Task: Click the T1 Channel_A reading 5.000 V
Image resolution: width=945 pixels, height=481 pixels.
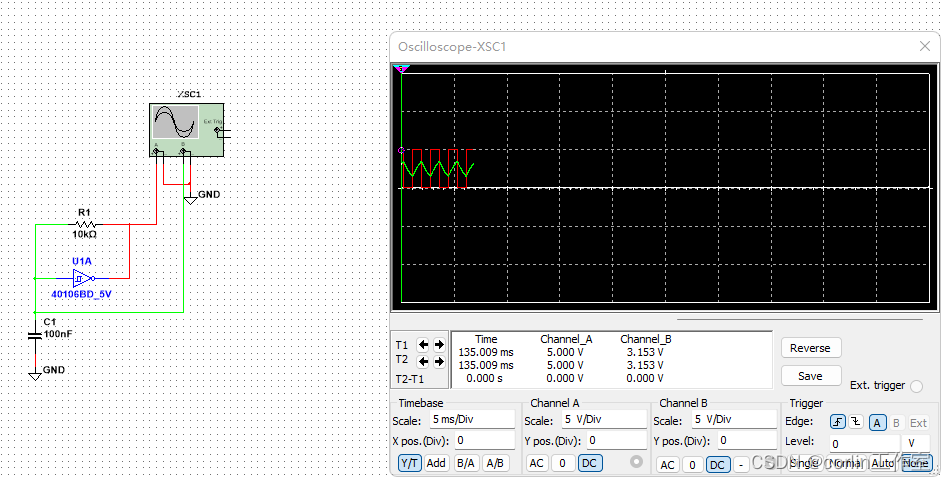Action: coord(565,352)
